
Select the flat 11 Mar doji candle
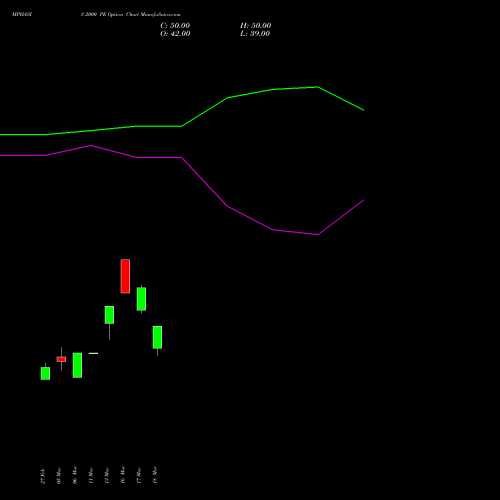[93, 353]
